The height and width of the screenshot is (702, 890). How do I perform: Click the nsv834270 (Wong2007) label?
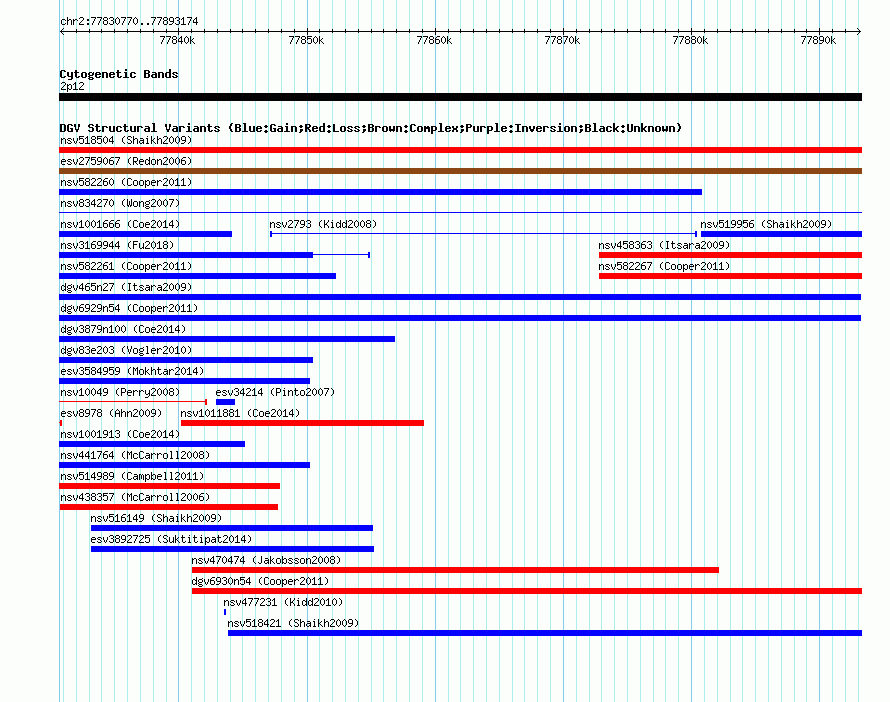(x=120, y=203)
